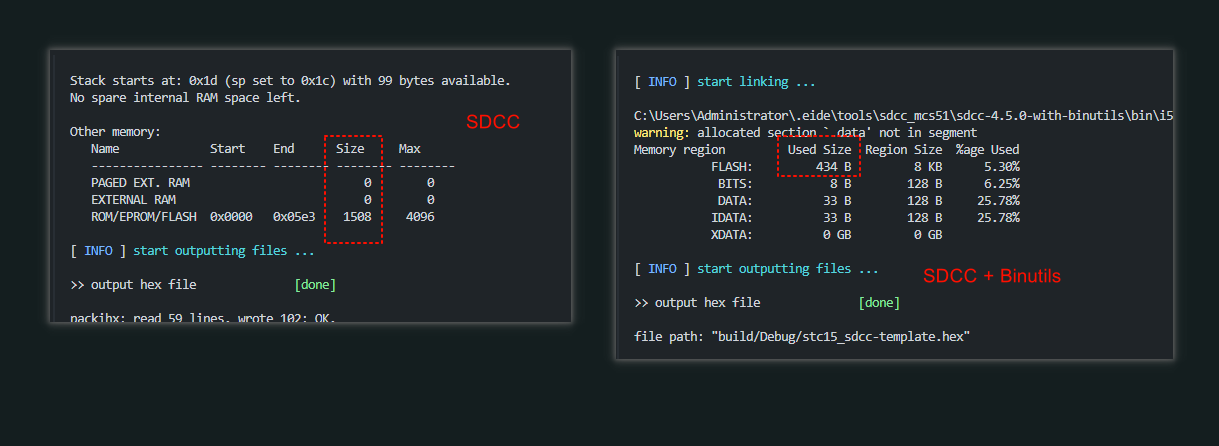1219x446 pixels.
Task: Click the 'start linking ...' info line
Action: [725, 82]
